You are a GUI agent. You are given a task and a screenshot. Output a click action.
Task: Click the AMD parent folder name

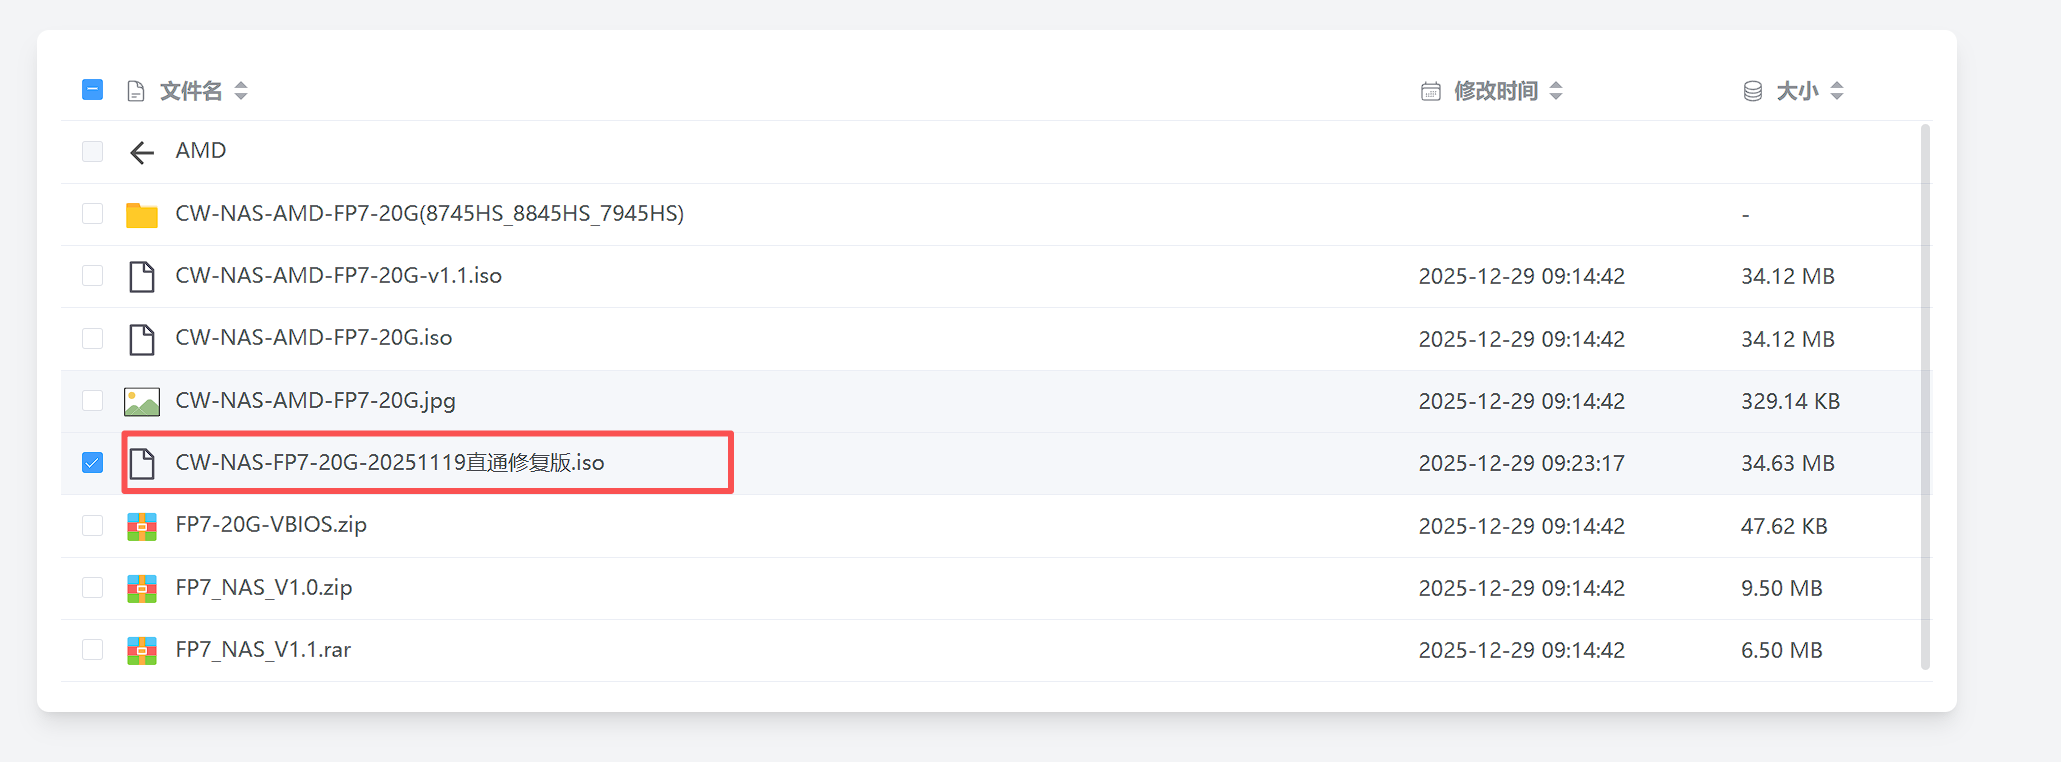pyautogui.click(x=201, y=151)
